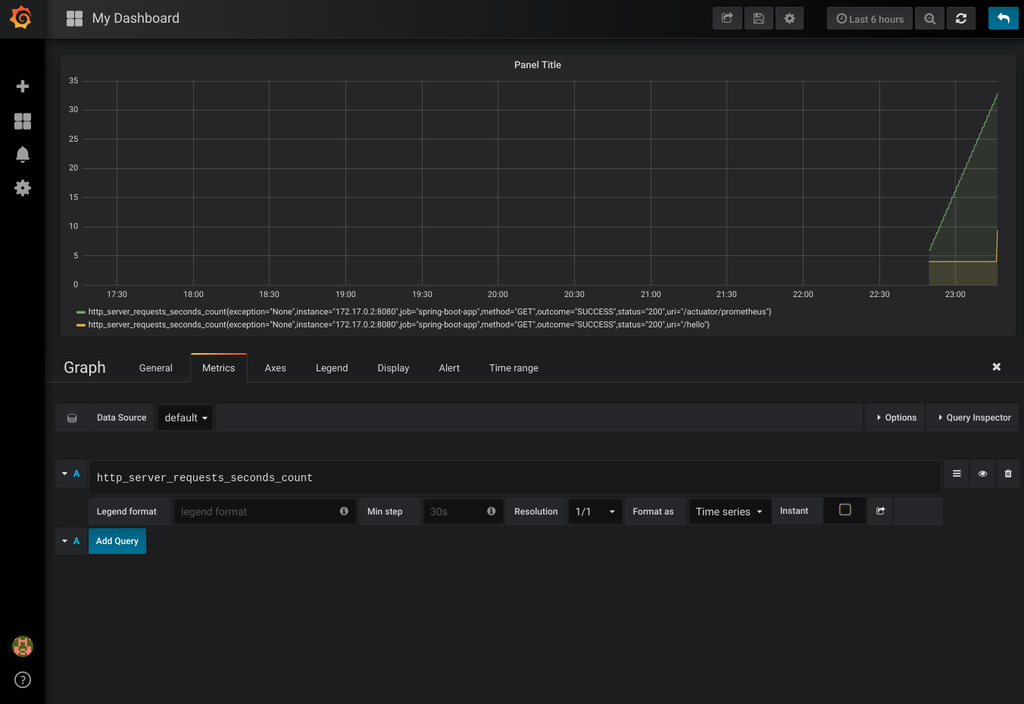Open the My Dashboard title dropdown
This screenshot has height=704, width=1024.
pos(136,18)
